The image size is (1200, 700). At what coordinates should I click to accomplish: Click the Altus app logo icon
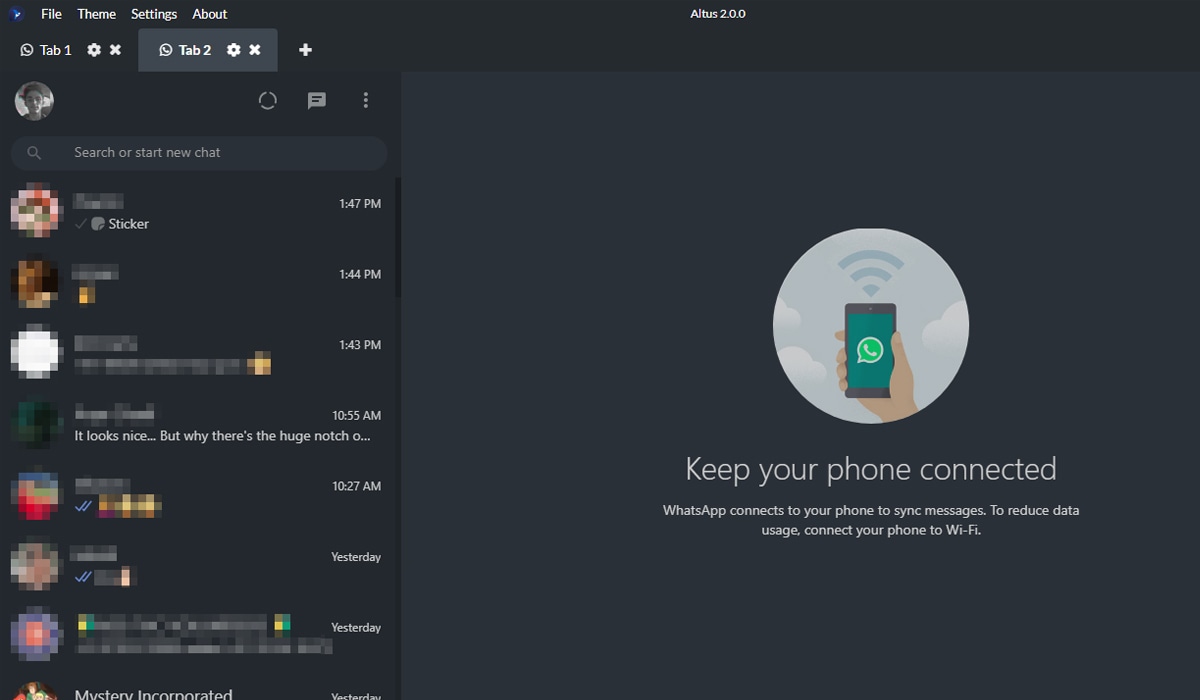point(16,14)
